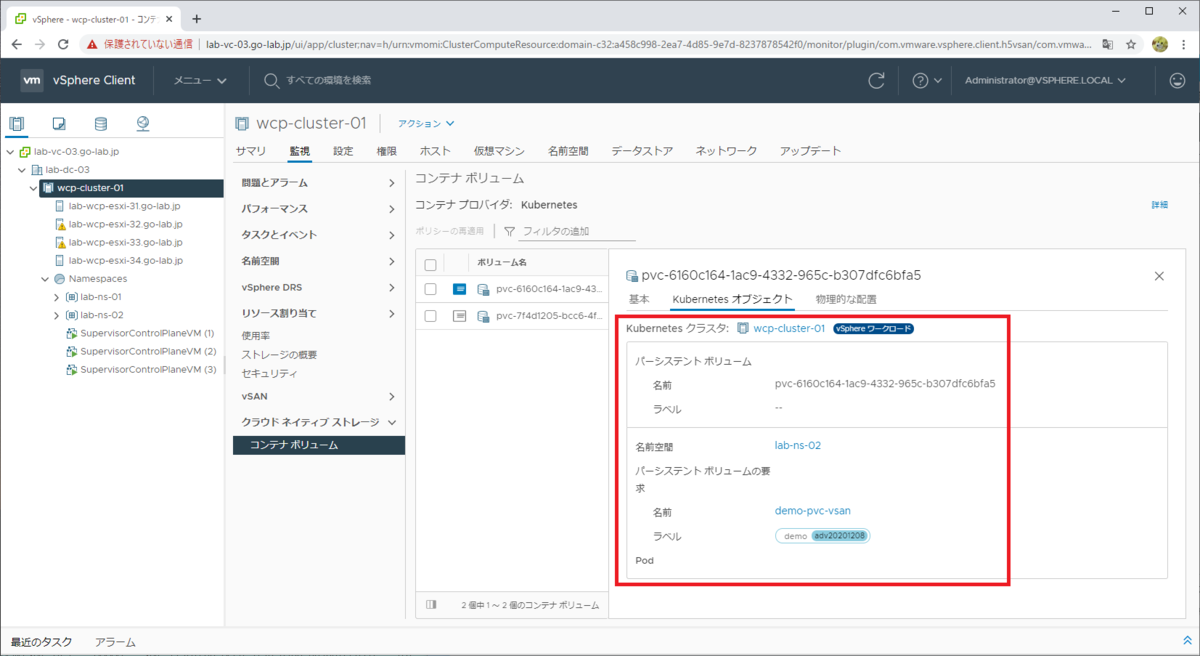Open 最近のタスク bottom panel

(41, 642)
